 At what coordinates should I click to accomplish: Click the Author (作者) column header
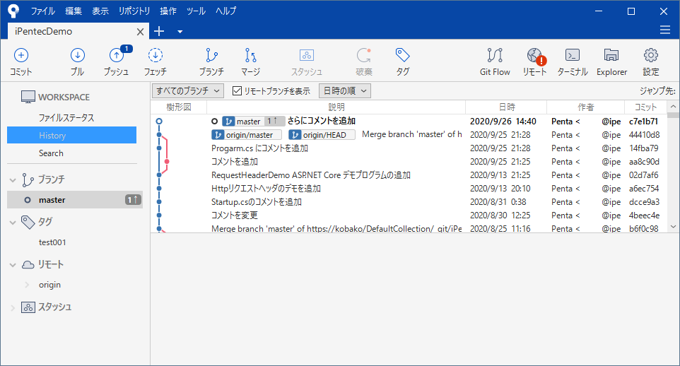click(585, 107)
